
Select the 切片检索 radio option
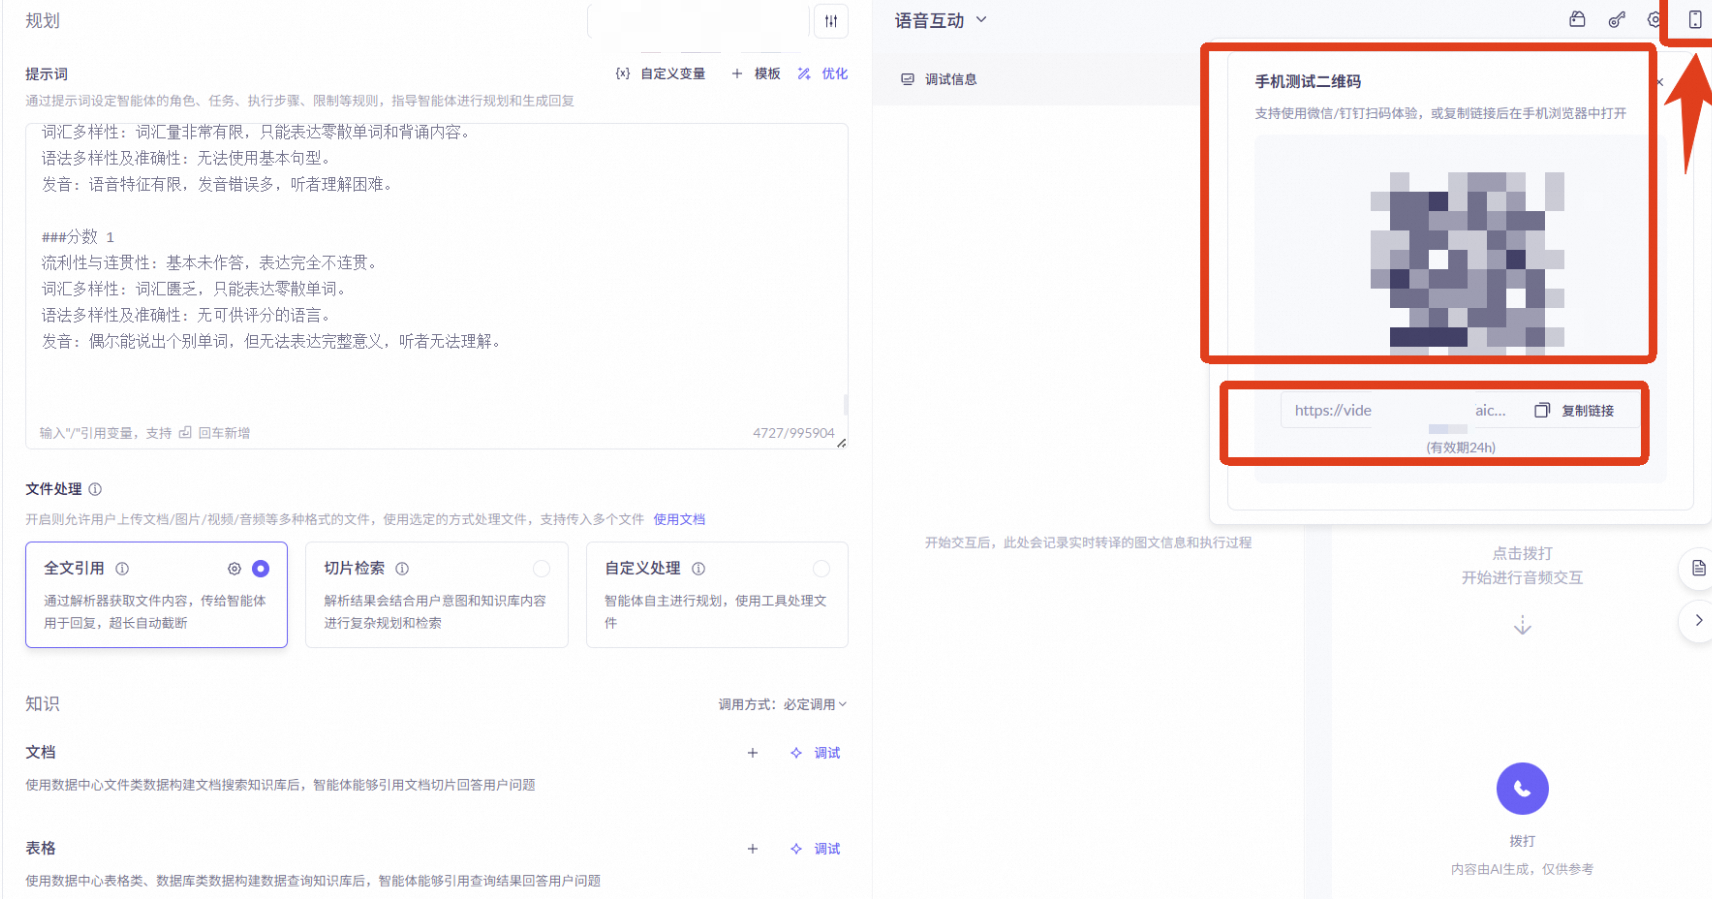pos(541,568)
